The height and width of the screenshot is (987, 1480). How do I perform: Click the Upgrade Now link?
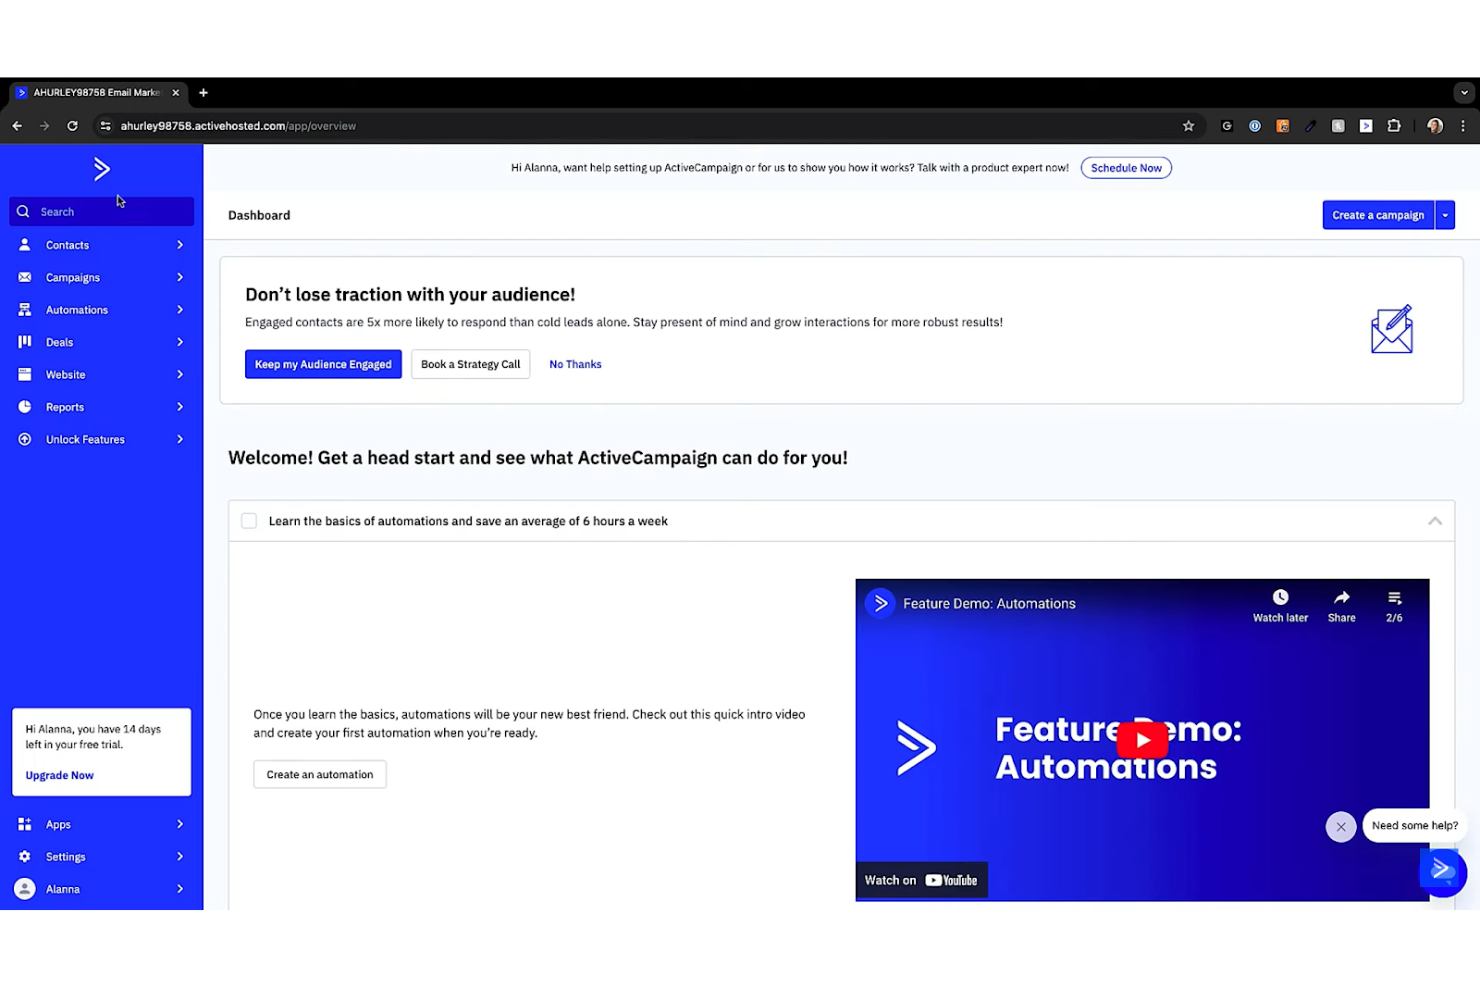point(60,775)
